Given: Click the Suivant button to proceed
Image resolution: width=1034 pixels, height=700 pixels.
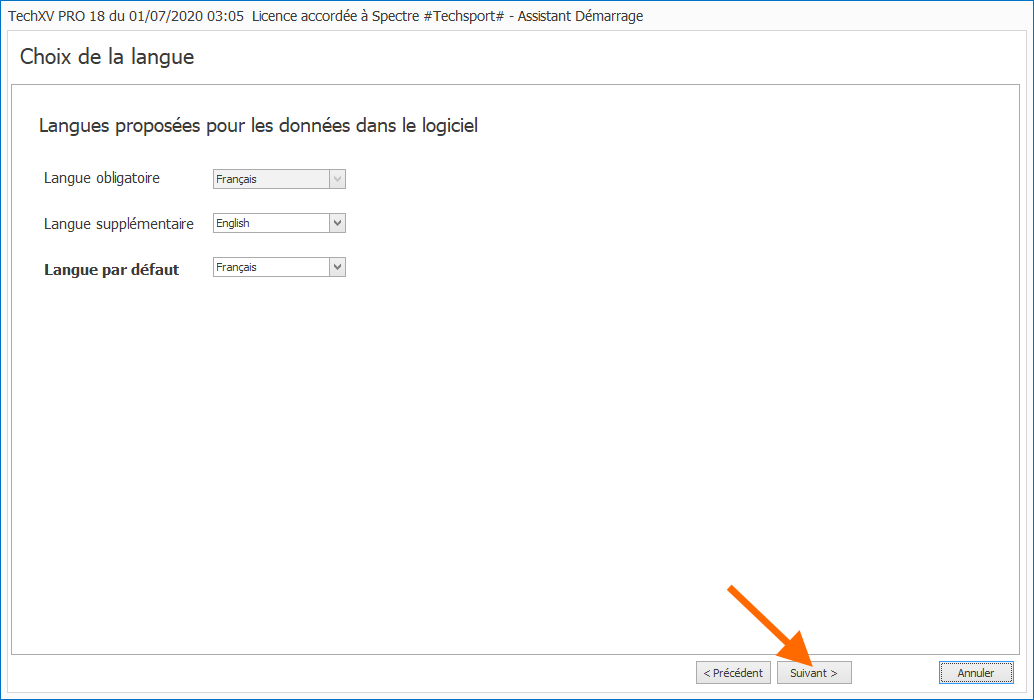Looking at the screenshot, I should click(x=813, y=673).
